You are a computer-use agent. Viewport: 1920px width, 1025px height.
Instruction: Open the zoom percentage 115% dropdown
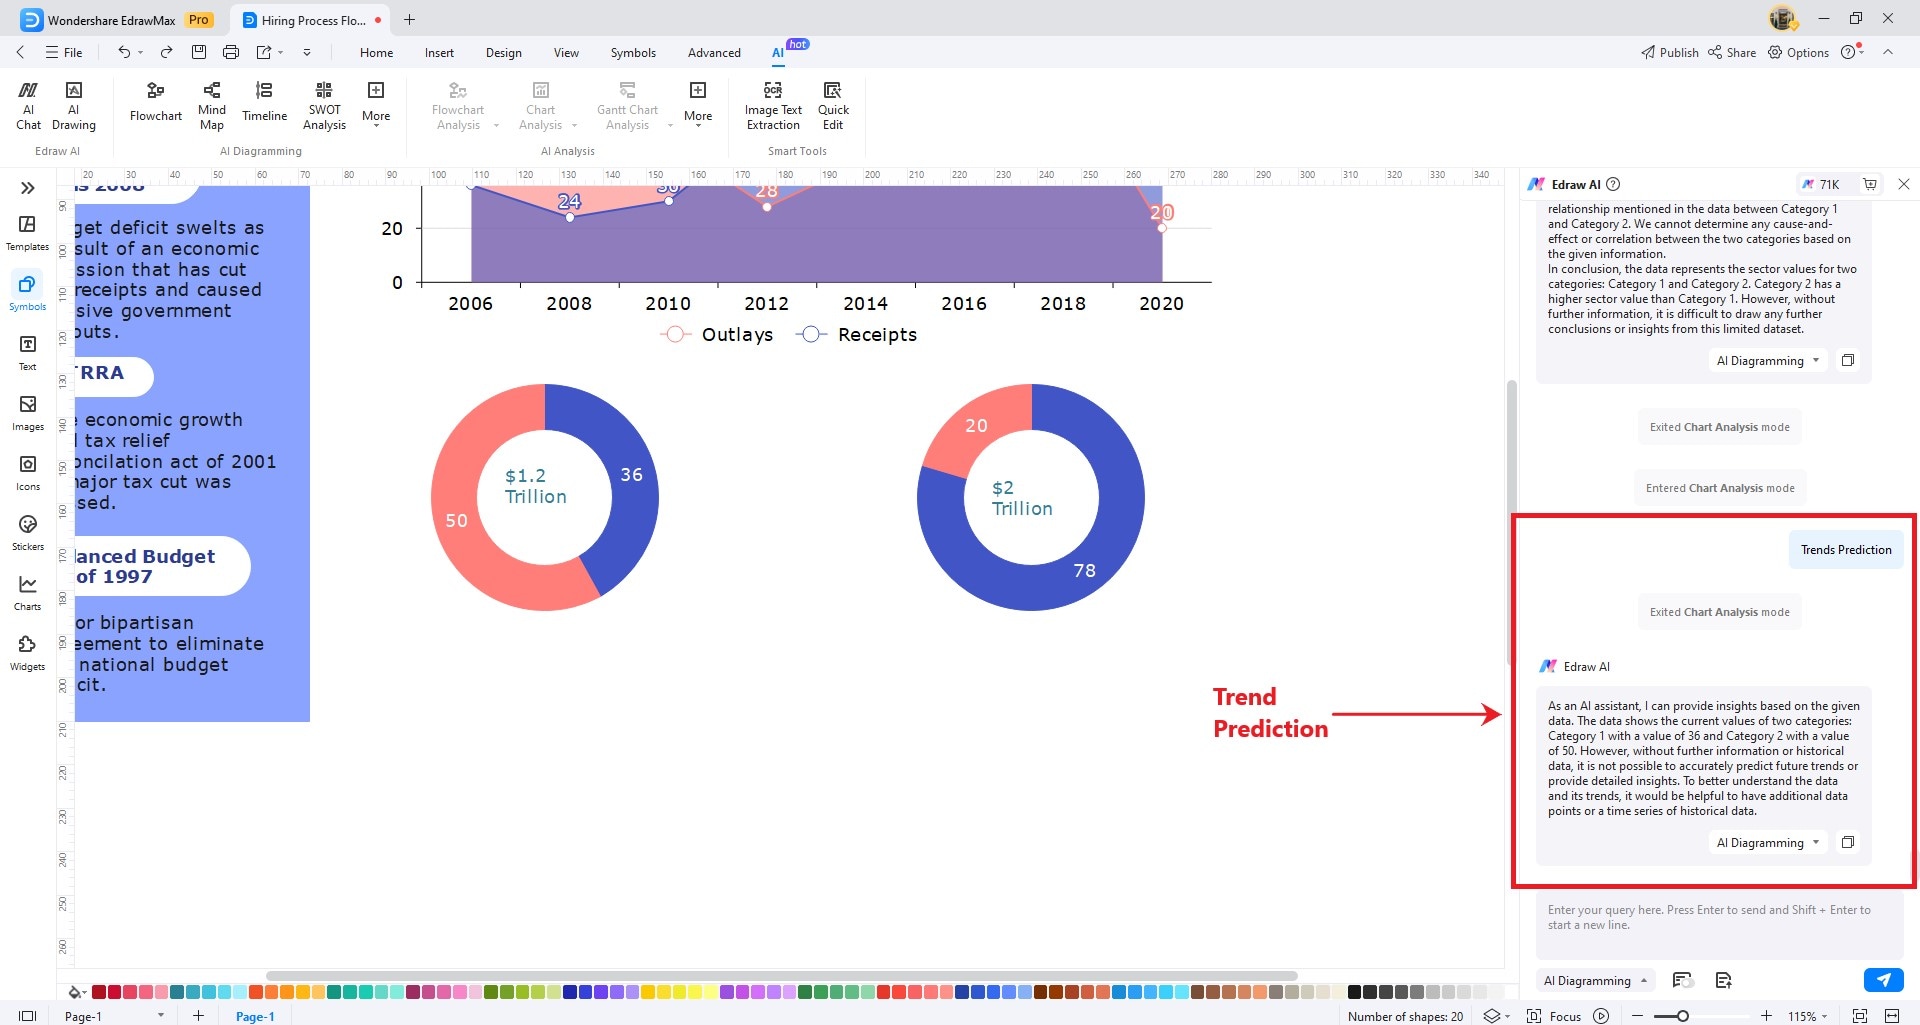(1808, 1016)
